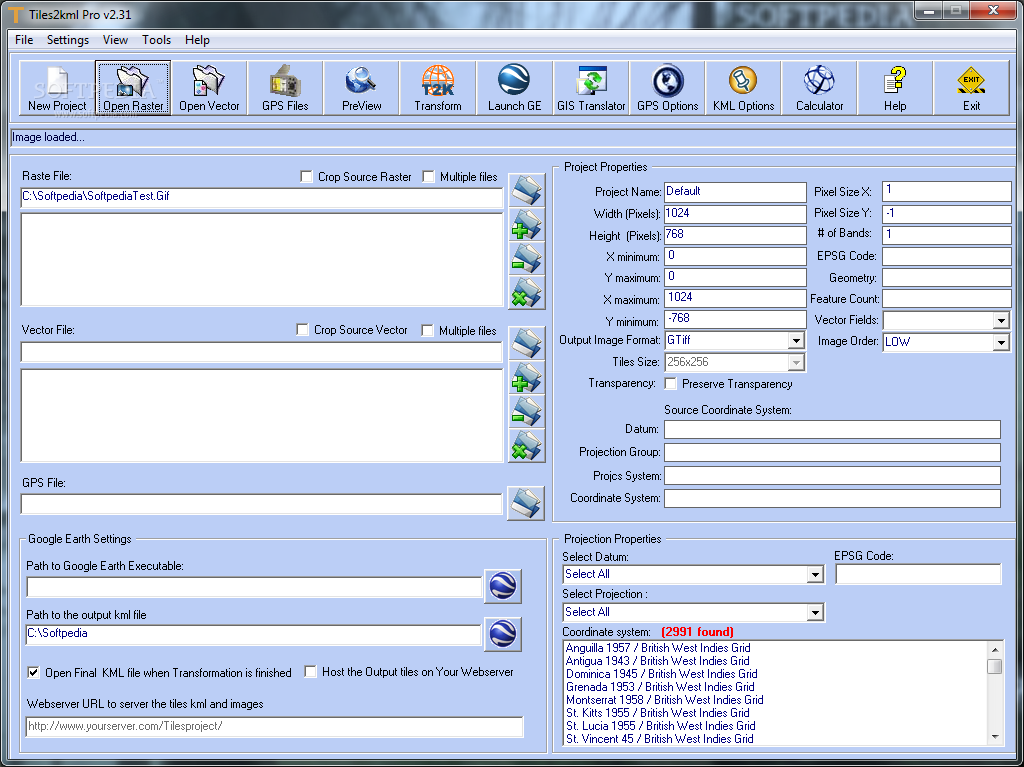1024x767 pixels.
Task: Enable Crop Source Raster checkbox
Action: 306,176
